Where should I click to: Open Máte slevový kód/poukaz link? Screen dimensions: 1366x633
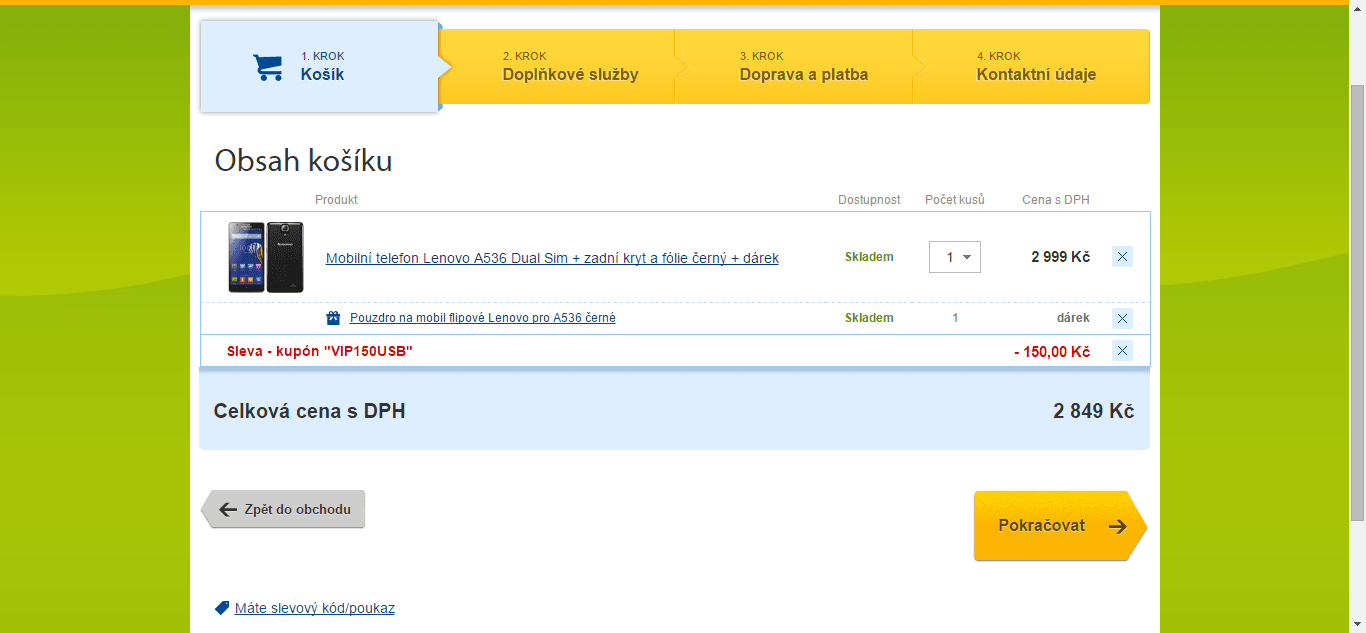[315, 608]
